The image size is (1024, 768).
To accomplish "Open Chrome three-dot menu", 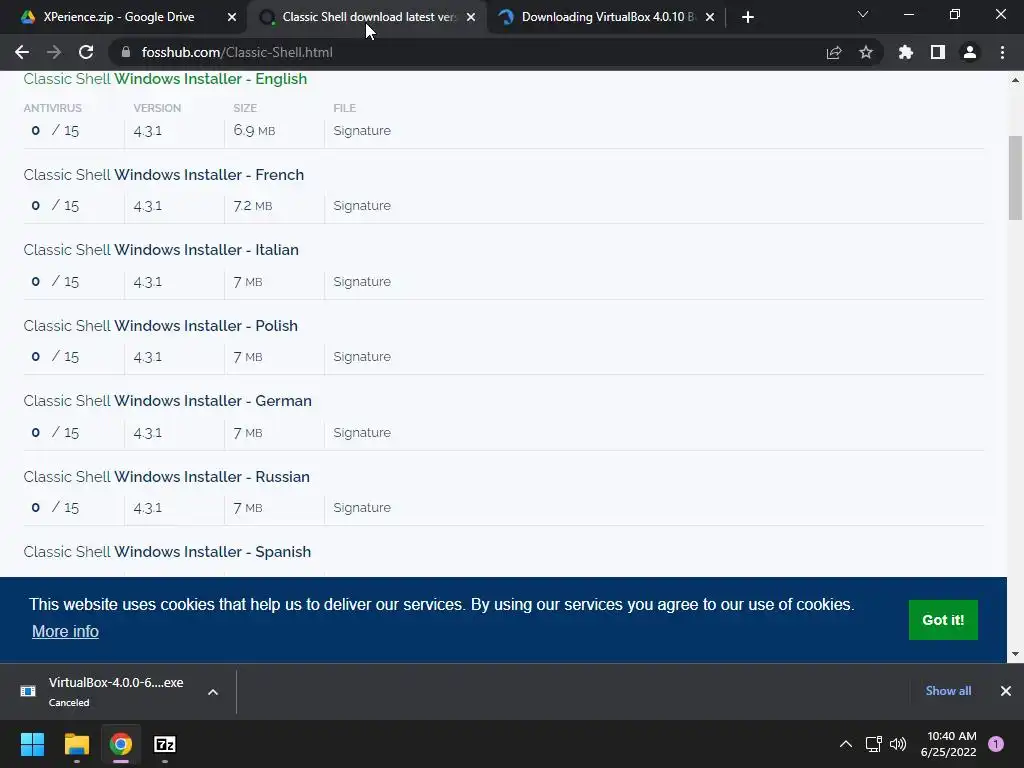I will pos(1002,52).
